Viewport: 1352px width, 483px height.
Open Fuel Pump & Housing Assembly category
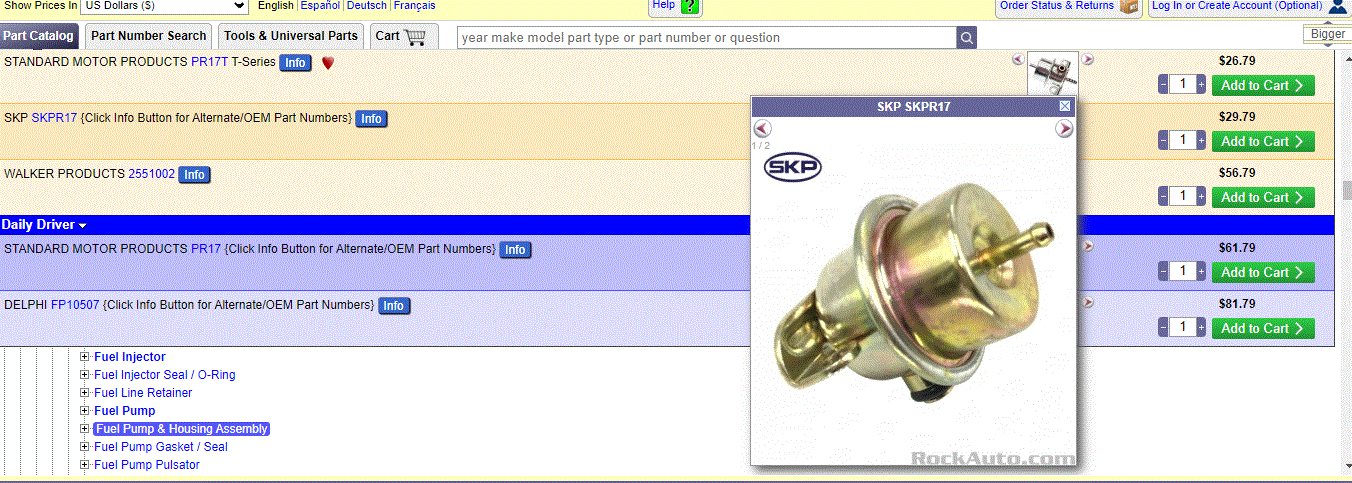tap(181, 429)
